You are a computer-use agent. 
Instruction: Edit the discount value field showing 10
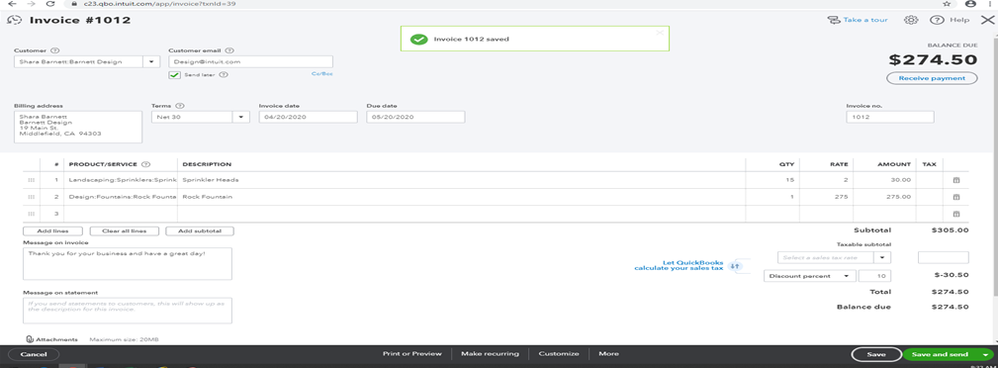click(875, 276)
